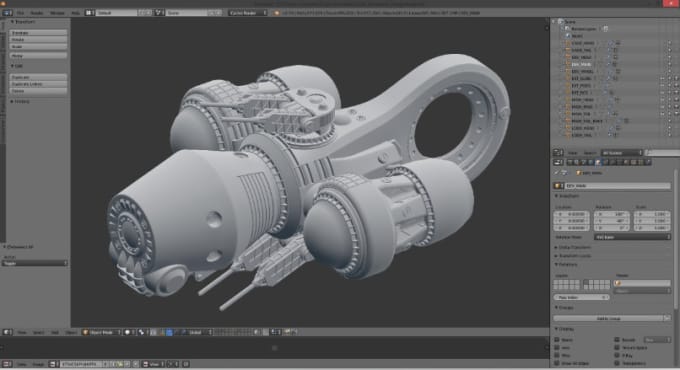
Task: Open the viewport shading selector
Action: tap(130, 332)
